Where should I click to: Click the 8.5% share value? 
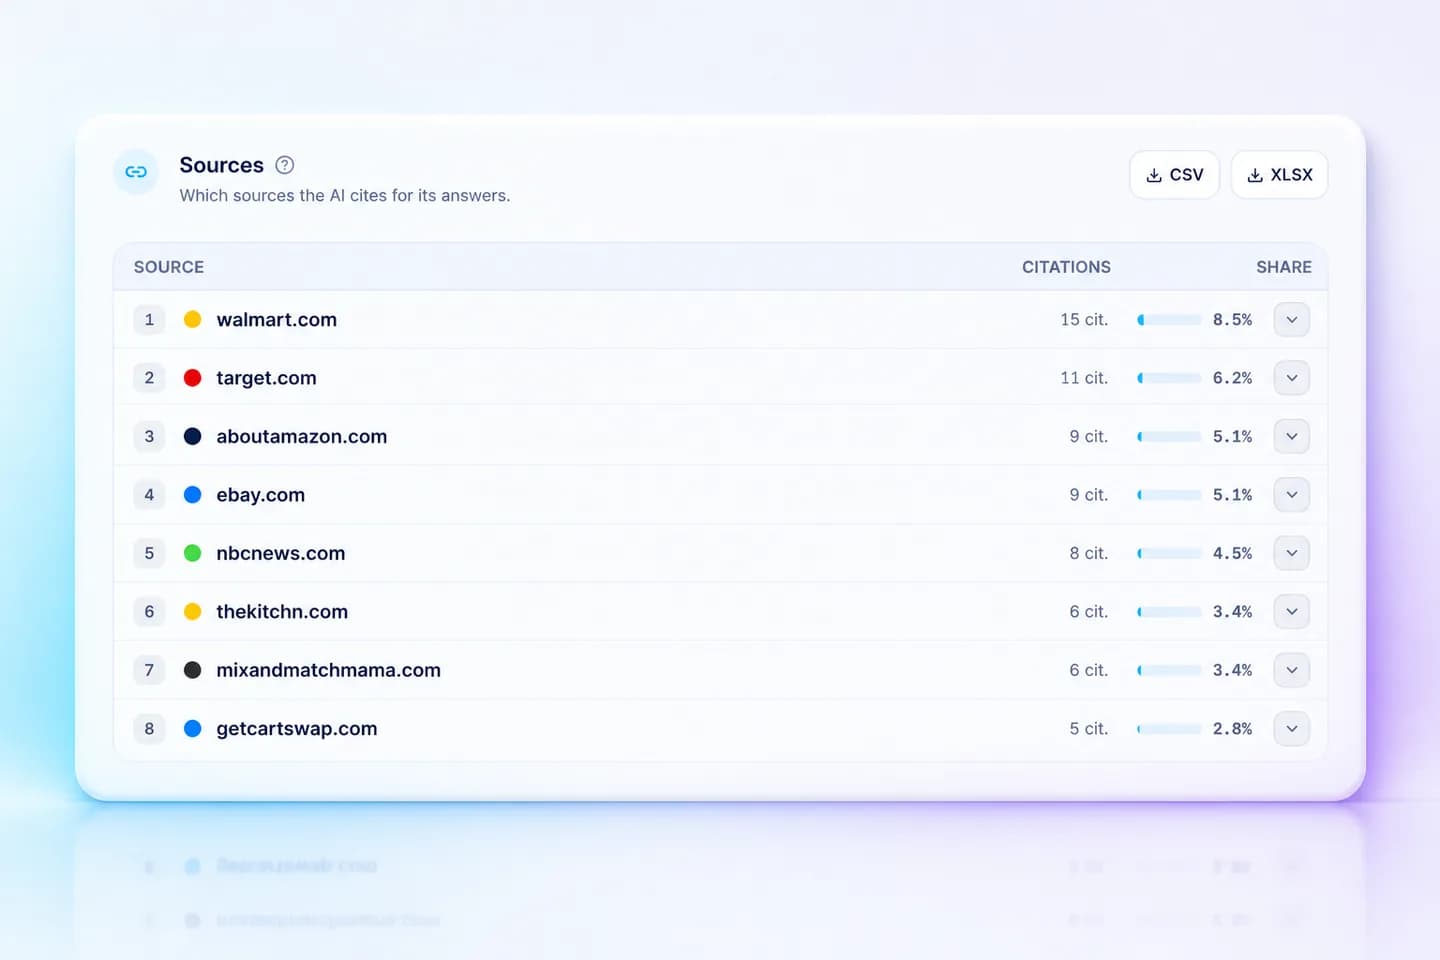1233,320
